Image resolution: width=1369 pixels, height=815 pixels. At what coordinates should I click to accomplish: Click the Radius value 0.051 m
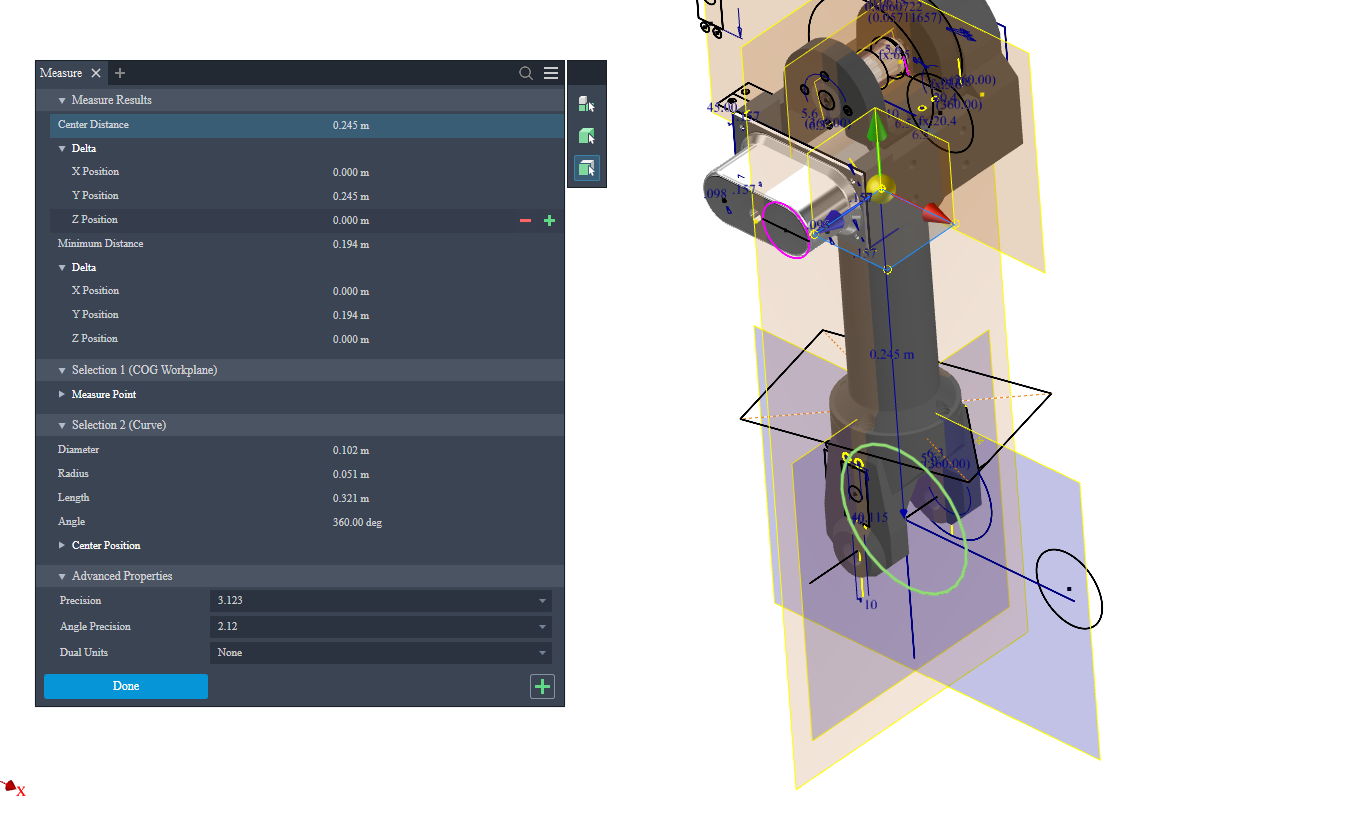pos(351,474)
